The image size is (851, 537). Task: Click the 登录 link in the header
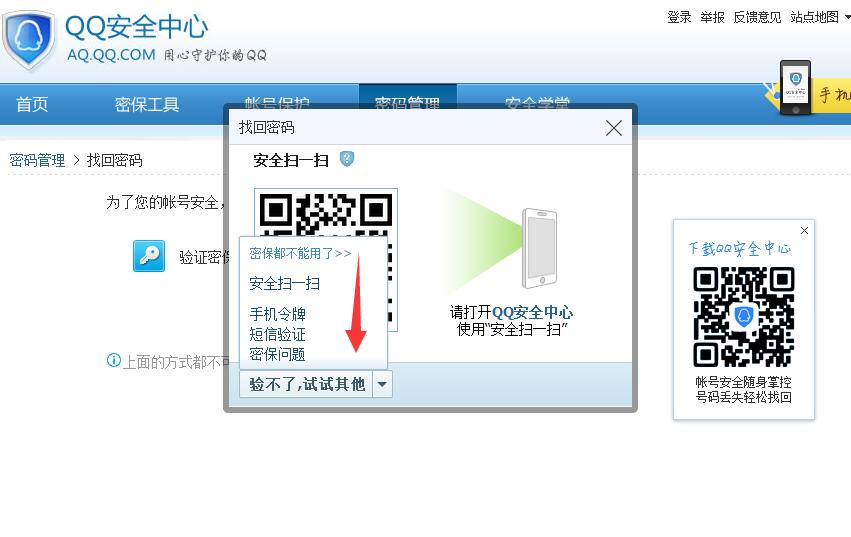pyautogui.click(x=679, y=17)
